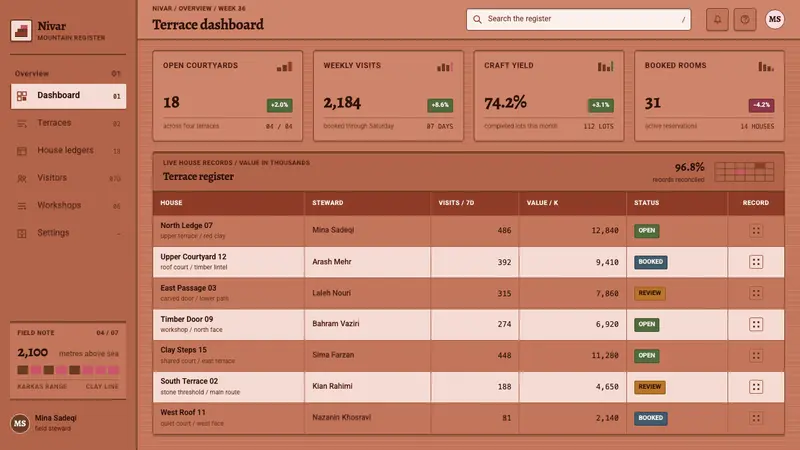Click the 96.8% reconciled figure
The width and height of the screenshot is (800, 450).
689,167
